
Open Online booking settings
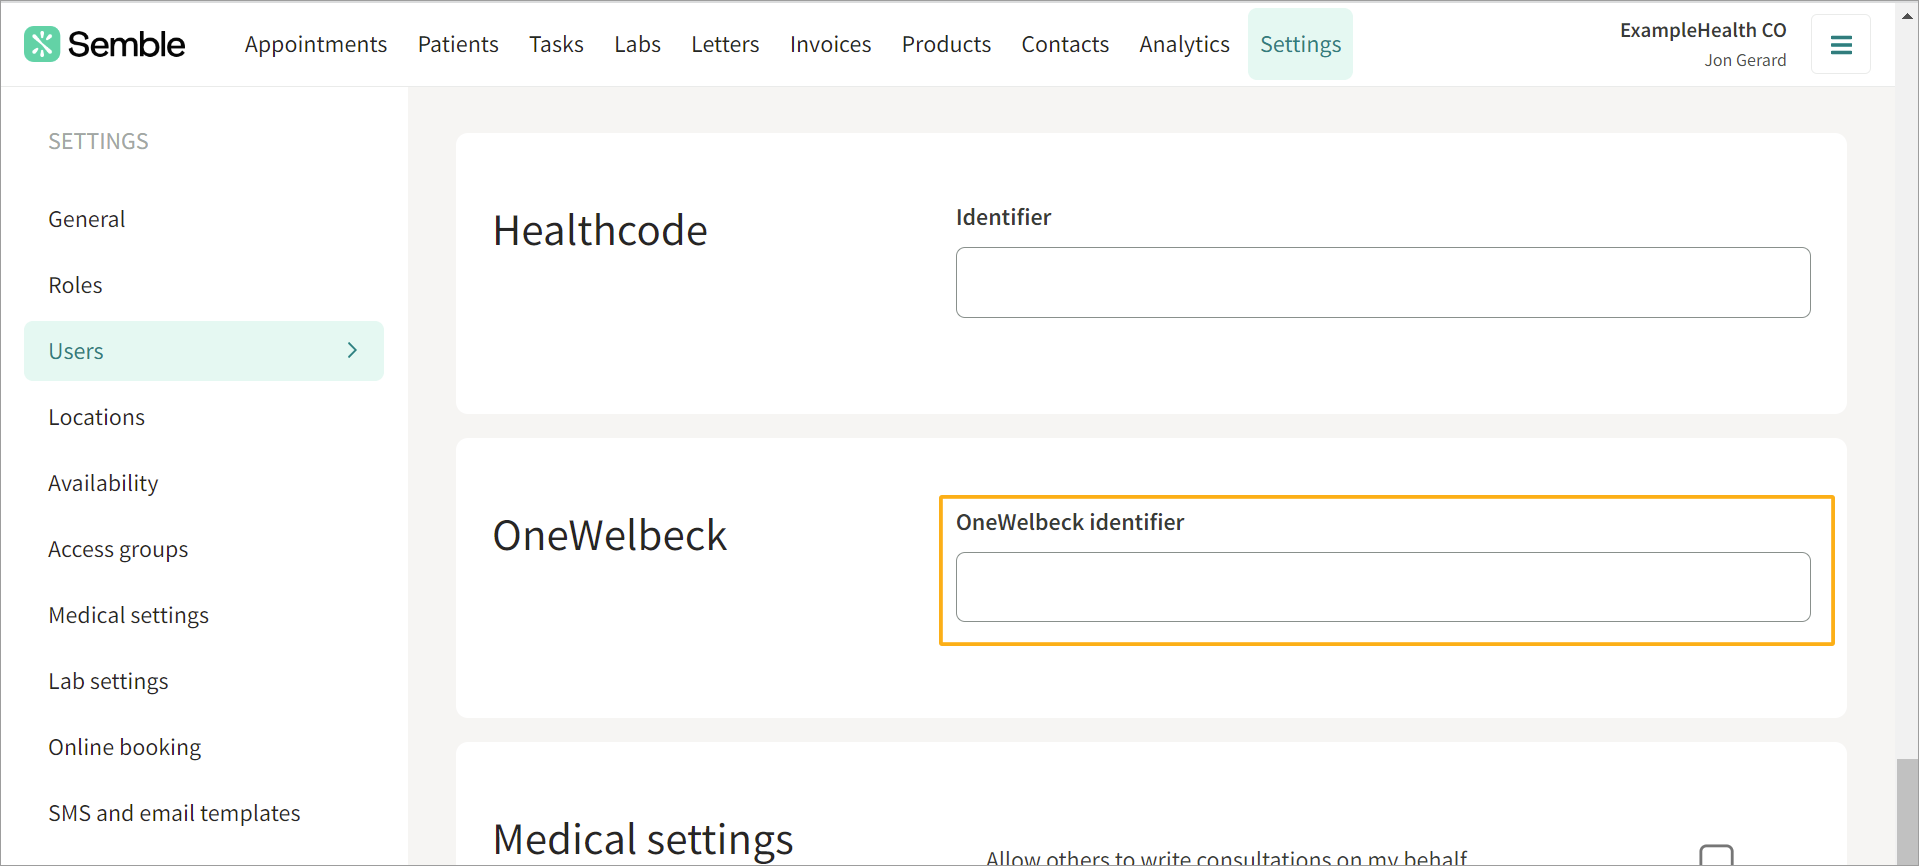point(125,747)
